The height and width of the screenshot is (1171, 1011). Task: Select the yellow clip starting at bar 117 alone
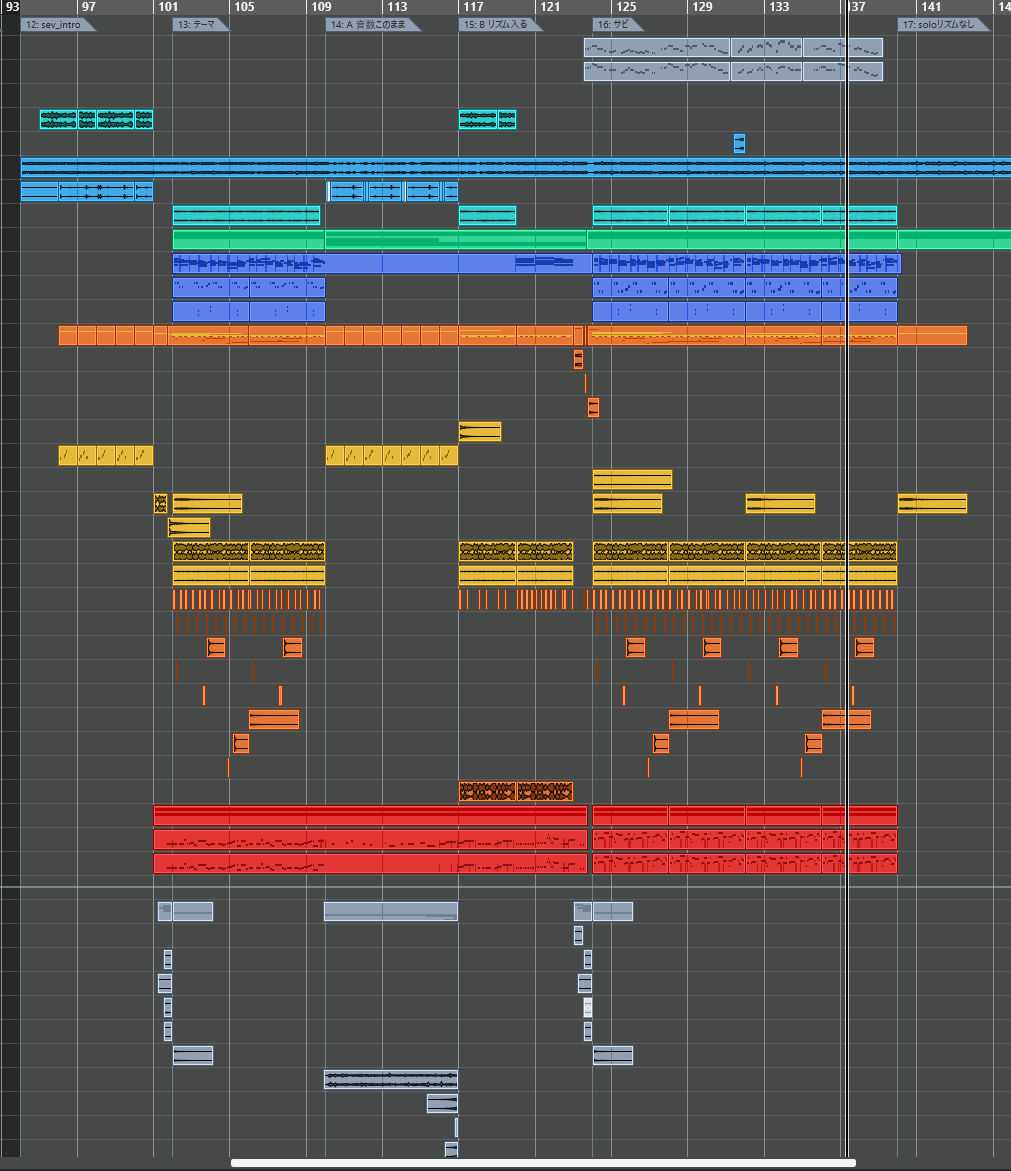(x=479, y=432)
